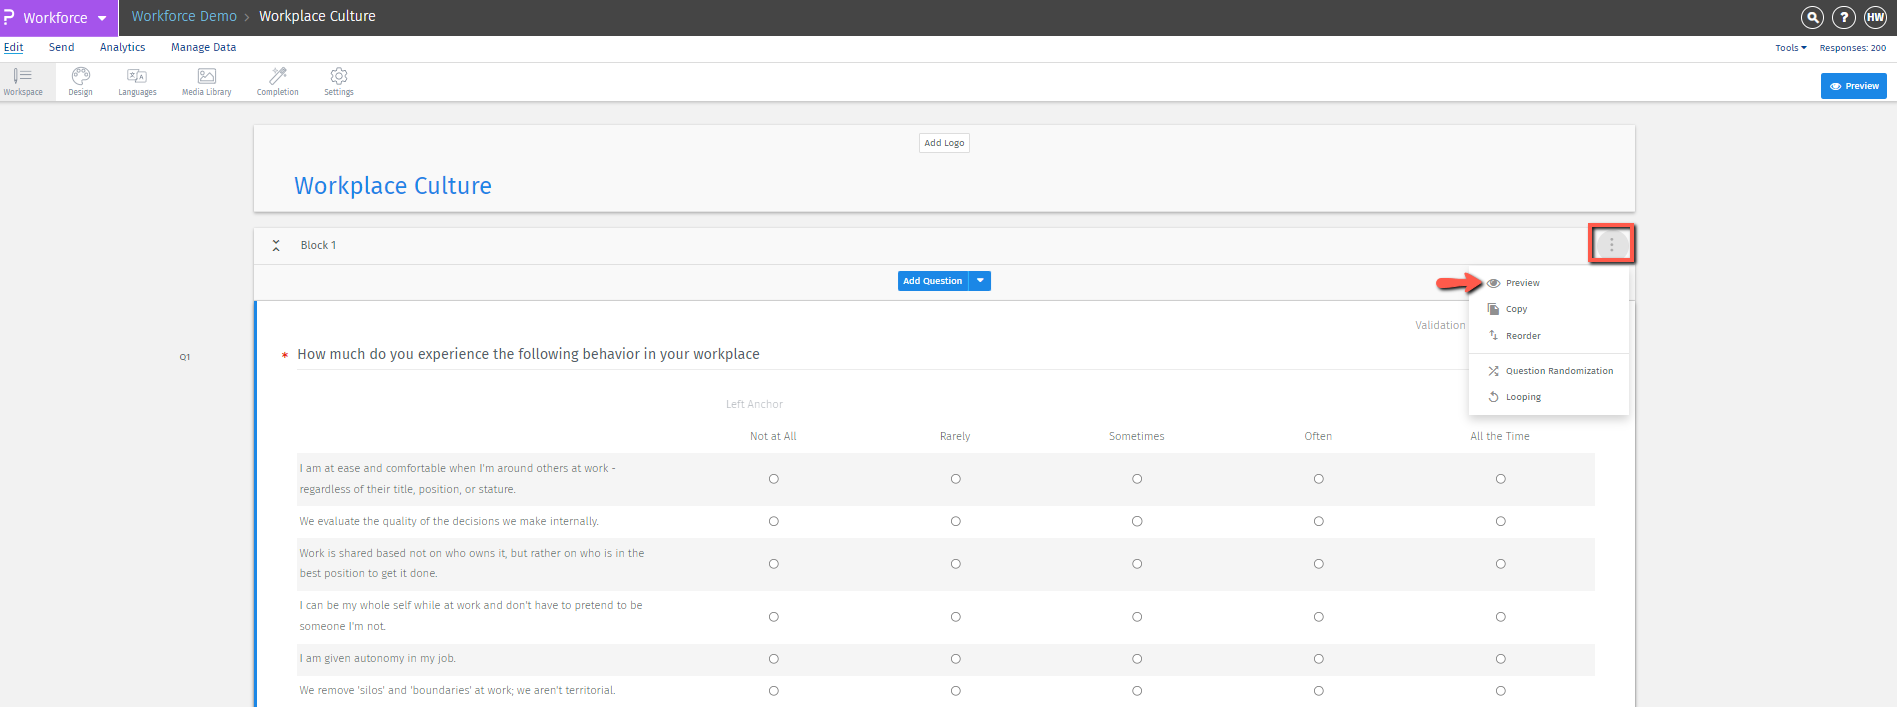Screen dimensions: 1897x707
Task: Click the Workplace Culture survey title
Action: pos(393,186)
